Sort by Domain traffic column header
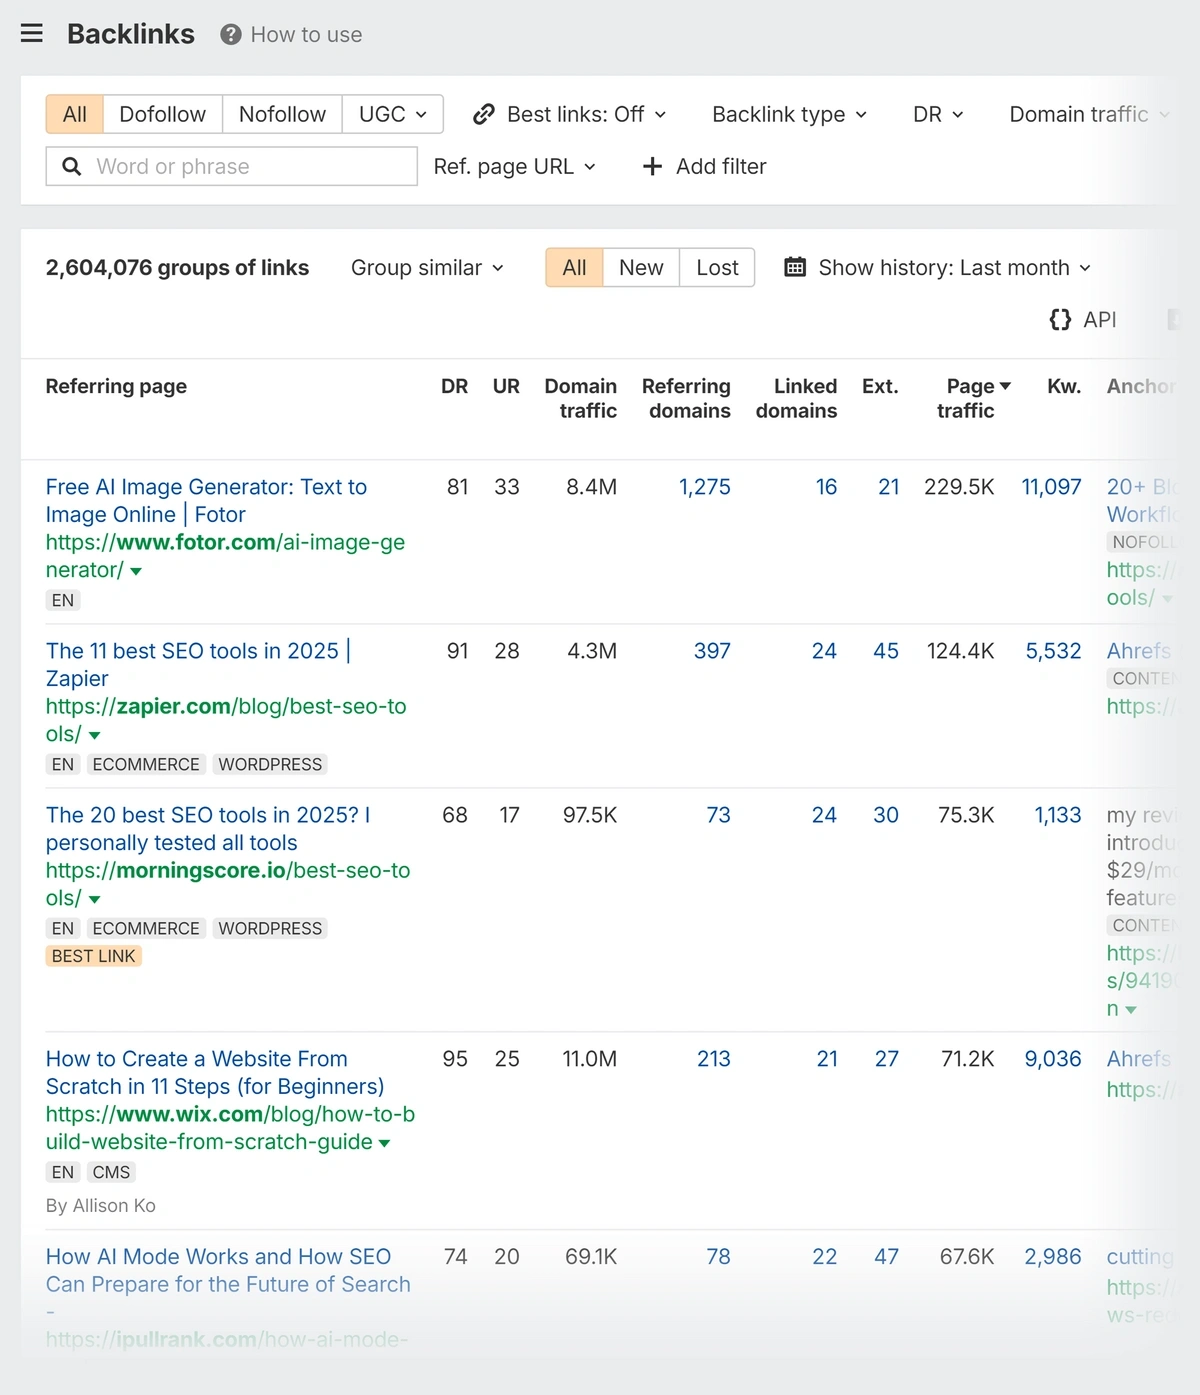Image resolution: width=1200 pixels, height=1395 pixels. (x=581, y=398)
